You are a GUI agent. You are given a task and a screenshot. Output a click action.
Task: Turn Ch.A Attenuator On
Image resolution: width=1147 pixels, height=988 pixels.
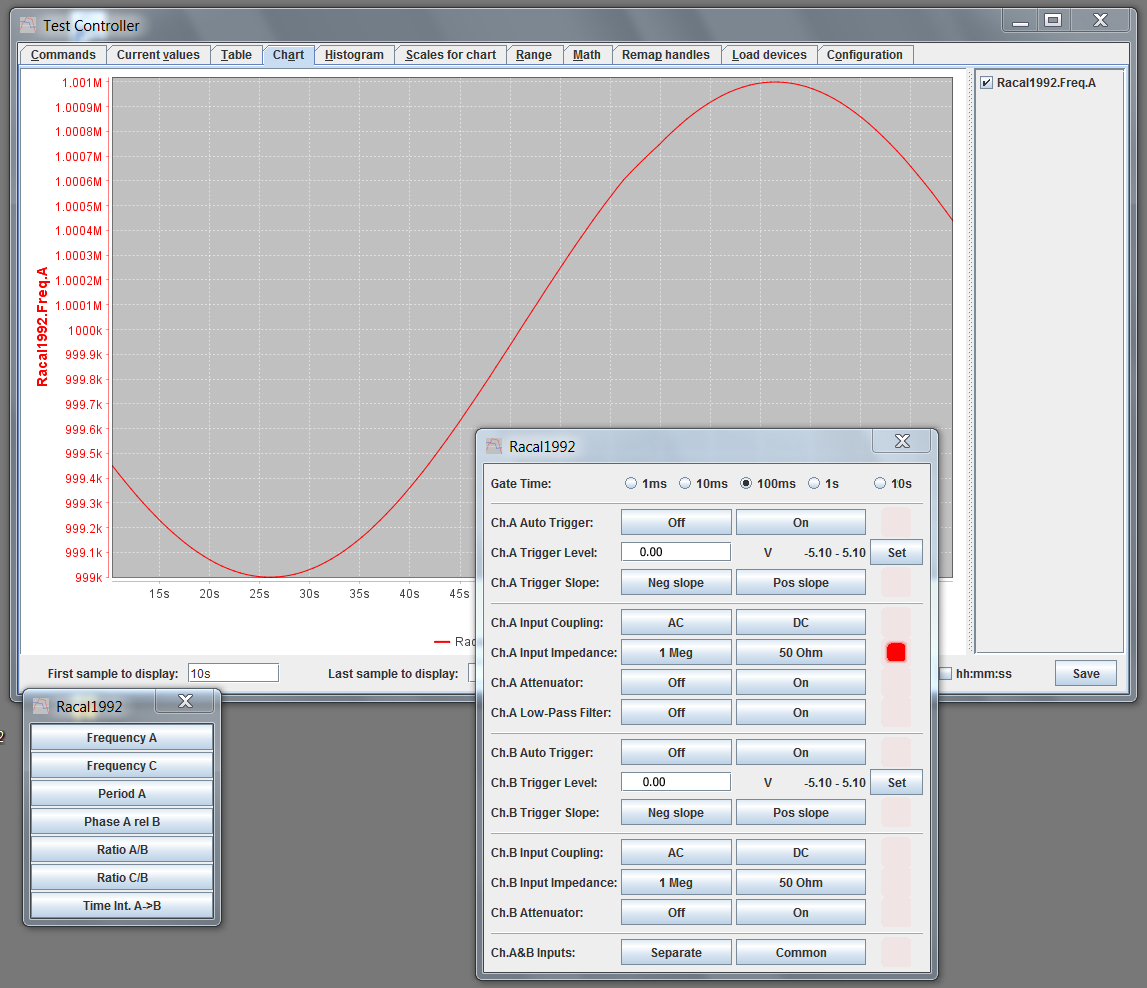point(800,682)
